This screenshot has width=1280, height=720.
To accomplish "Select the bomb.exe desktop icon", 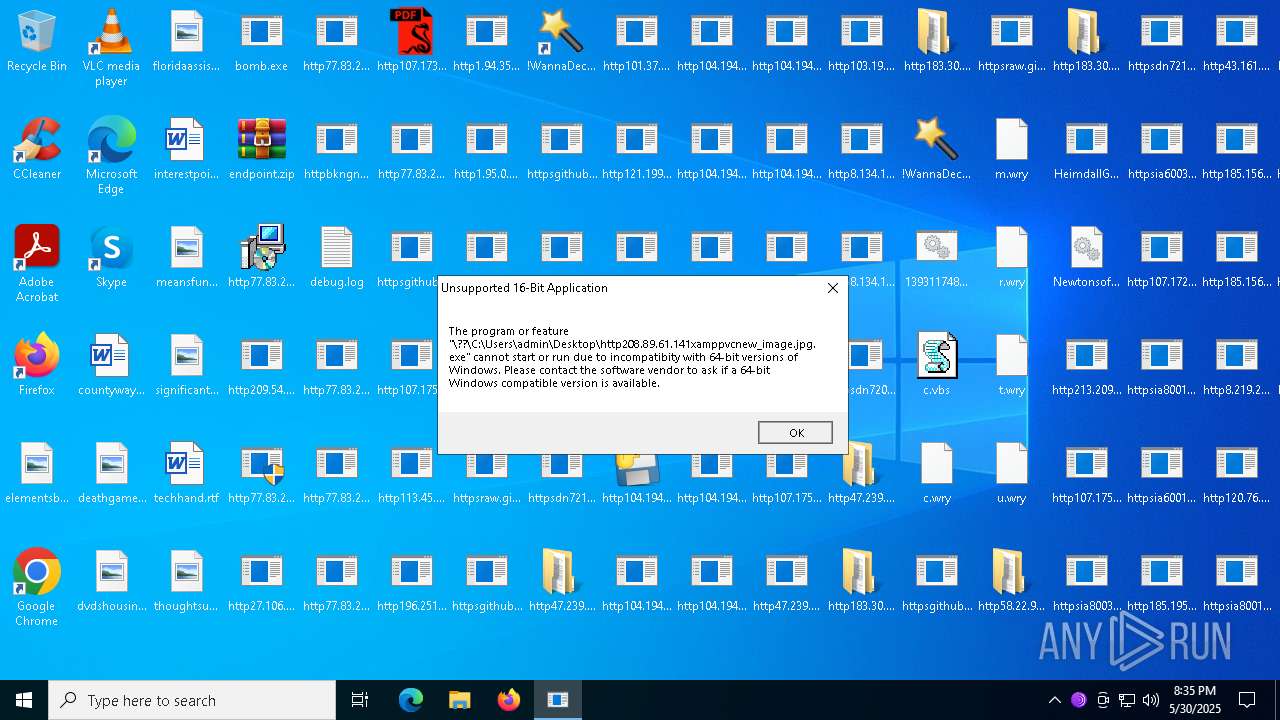I will click(261, 41).
